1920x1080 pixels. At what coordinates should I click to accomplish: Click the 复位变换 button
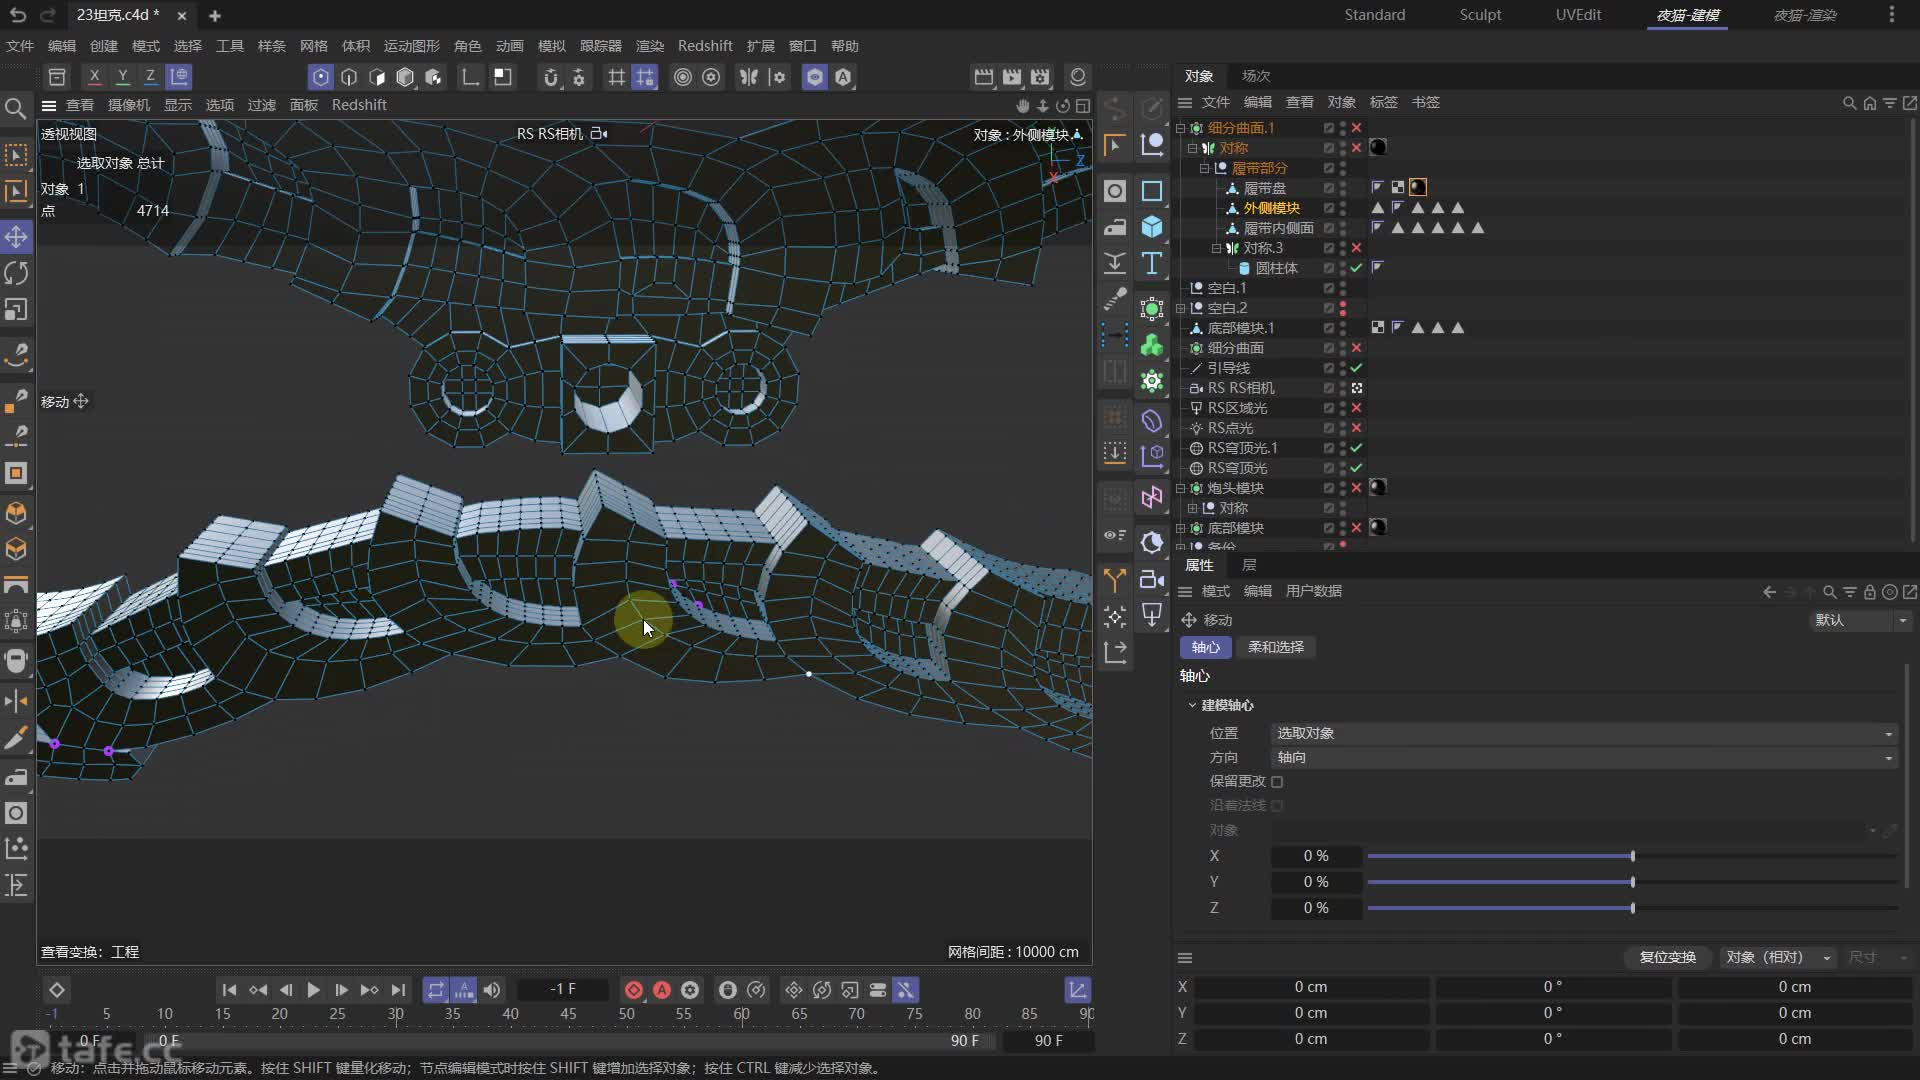coord(1667,957)
